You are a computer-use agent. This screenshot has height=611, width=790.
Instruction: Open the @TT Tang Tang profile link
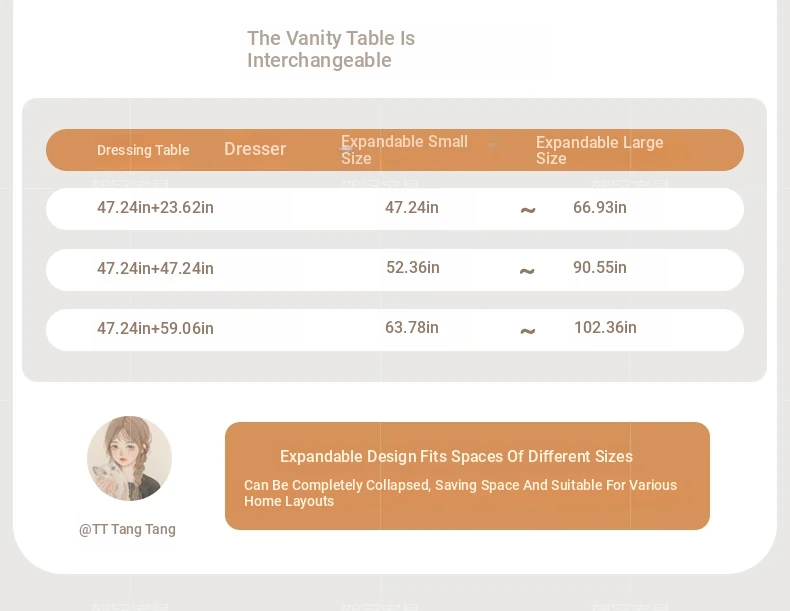click(x=127, y=529)
